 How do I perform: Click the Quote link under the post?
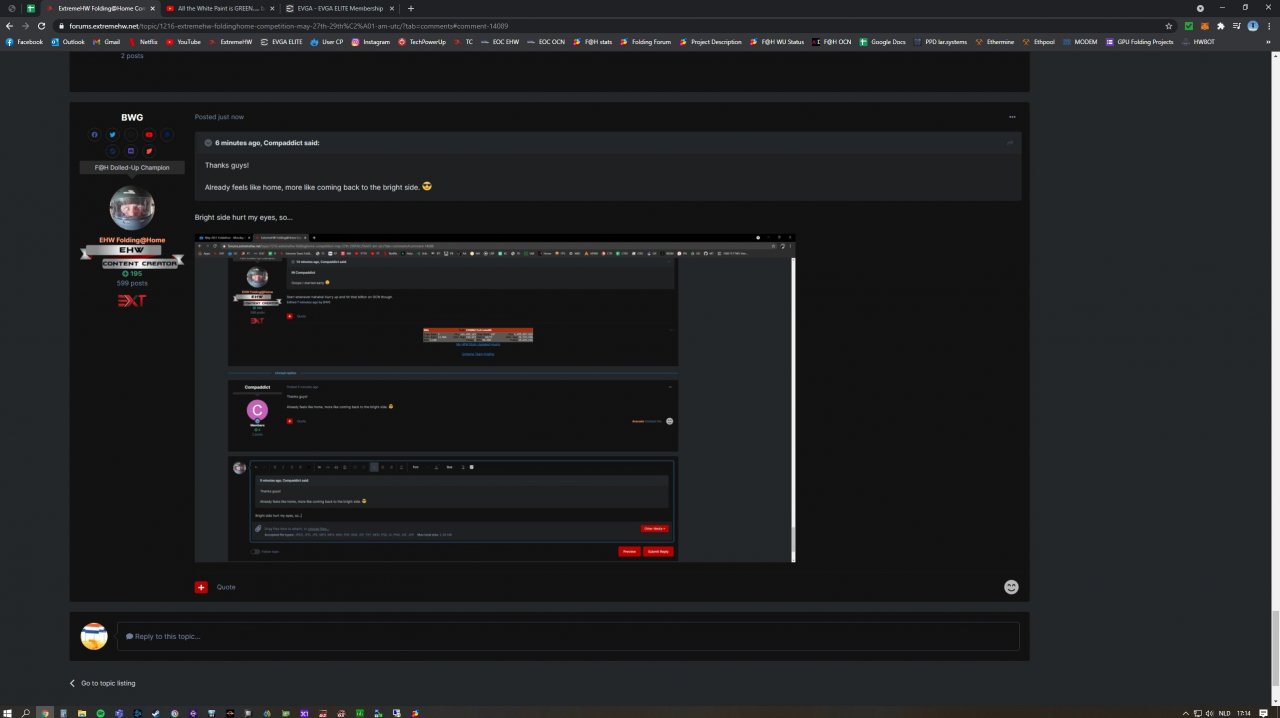point(226,587)
